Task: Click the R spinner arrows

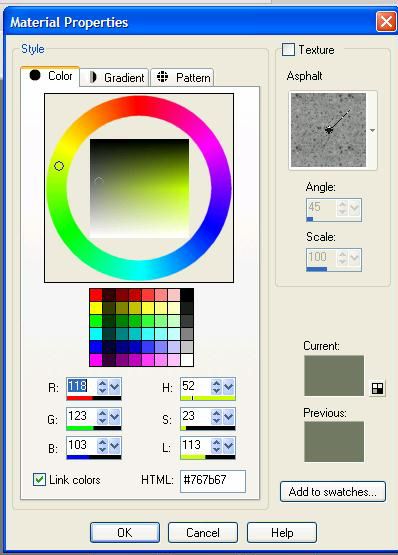Action: pyautogui.click(x=102, y=387)
